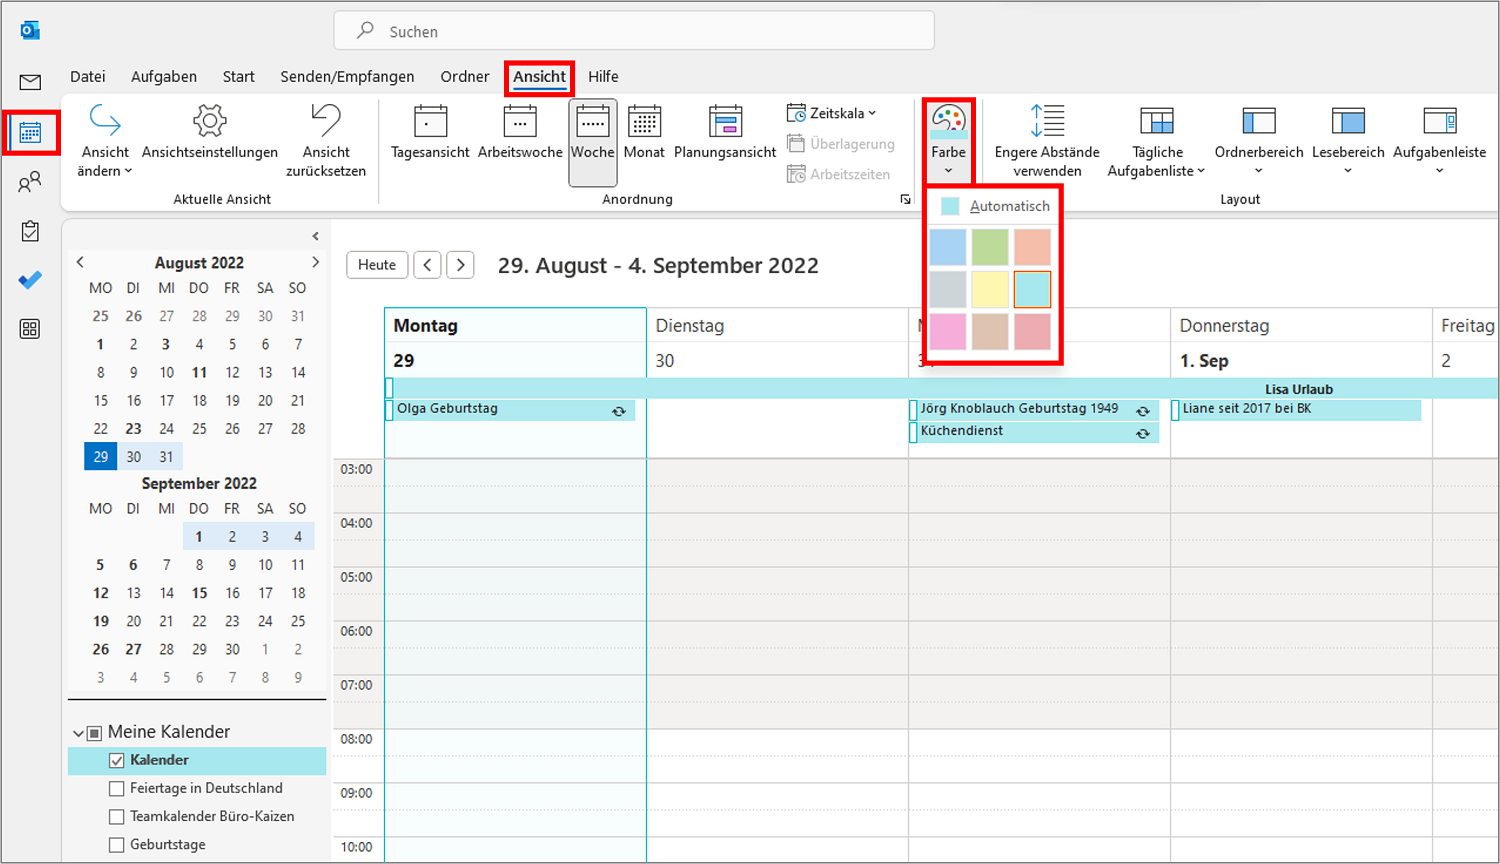Open the Planungsansicht view

pyautogui.click(x=725, y=131)
